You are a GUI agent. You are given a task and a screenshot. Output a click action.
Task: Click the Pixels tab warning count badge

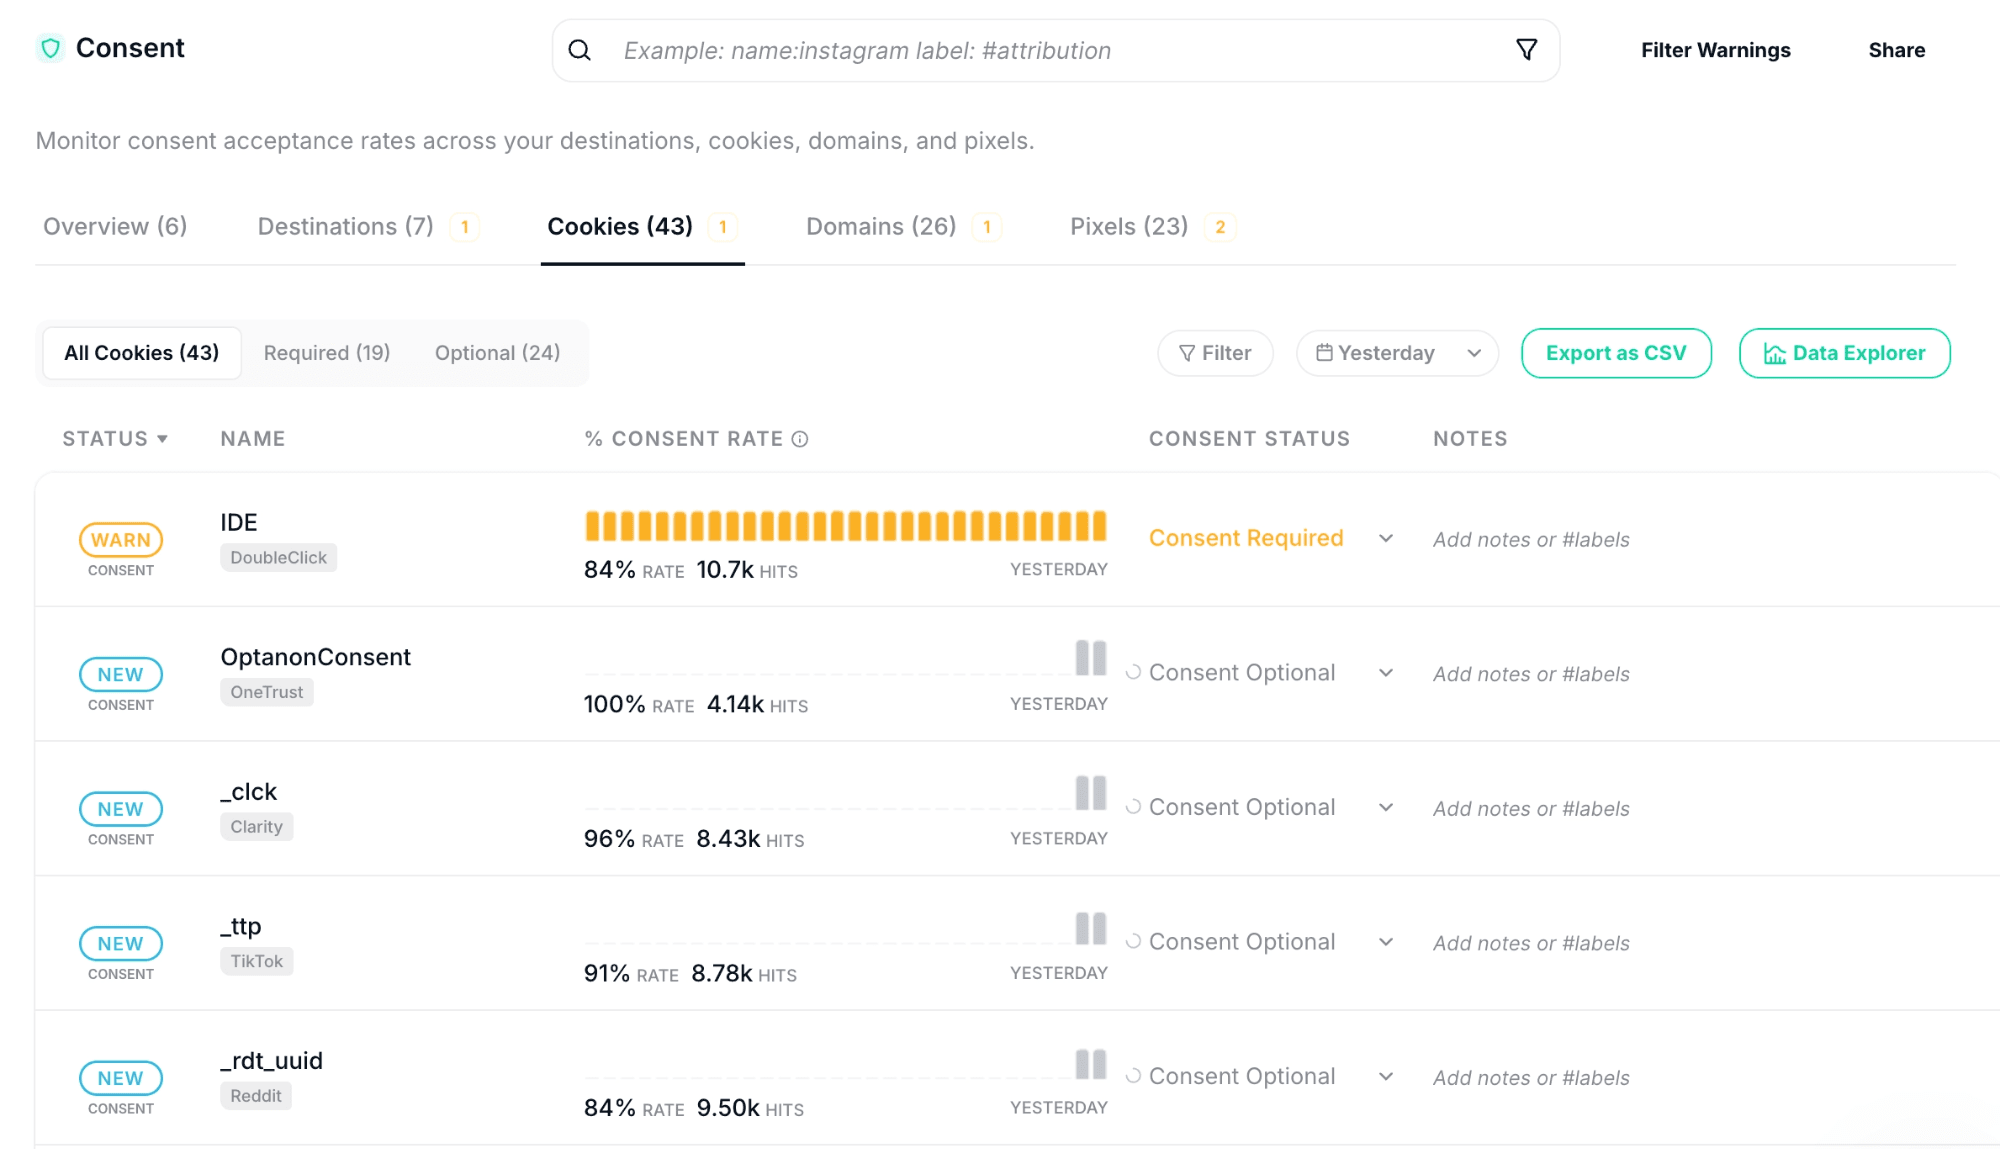pos(1220,227)
